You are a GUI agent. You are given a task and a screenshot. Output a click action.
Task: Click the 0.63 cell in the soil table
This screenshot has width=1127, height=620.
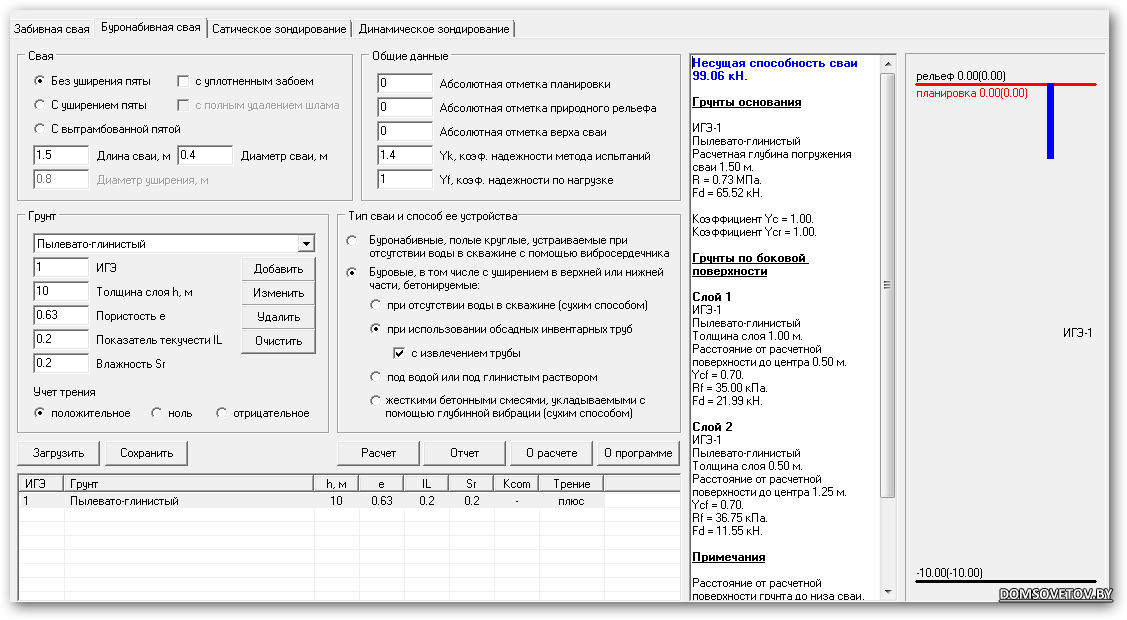click(382, 501)
